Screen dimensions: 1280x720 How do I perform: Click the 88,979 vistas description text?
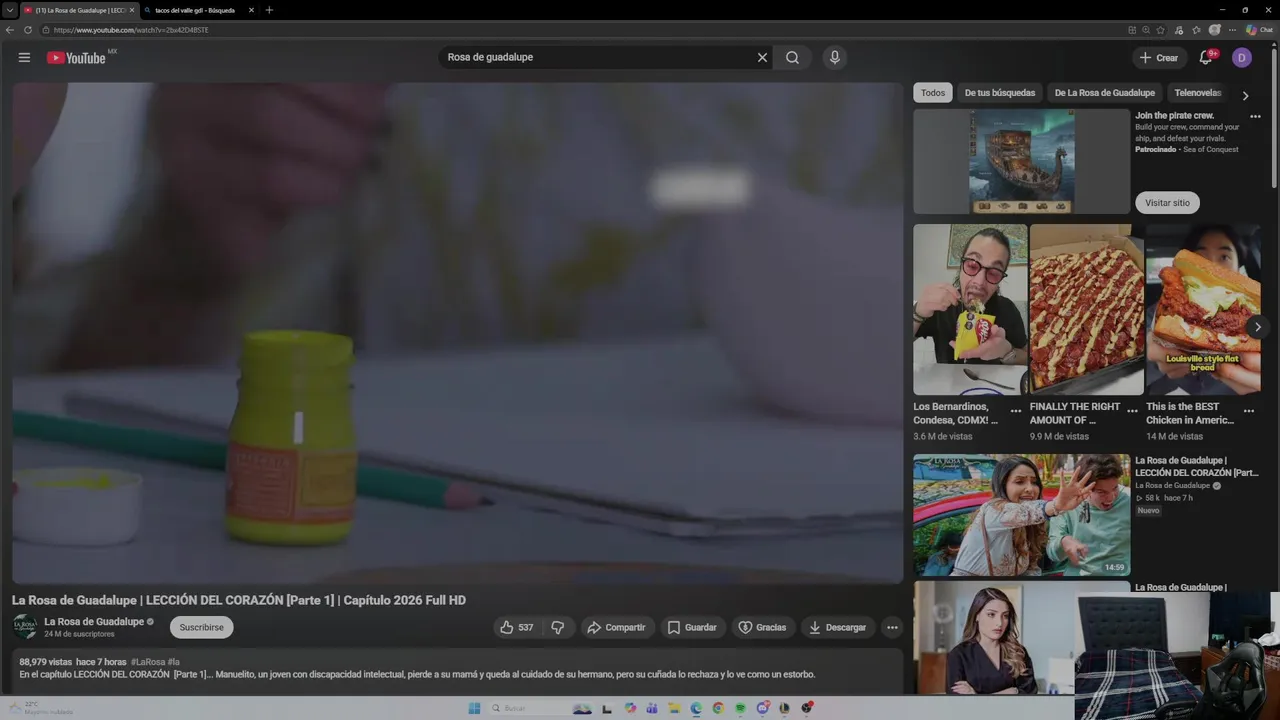[x=46, y=662]
